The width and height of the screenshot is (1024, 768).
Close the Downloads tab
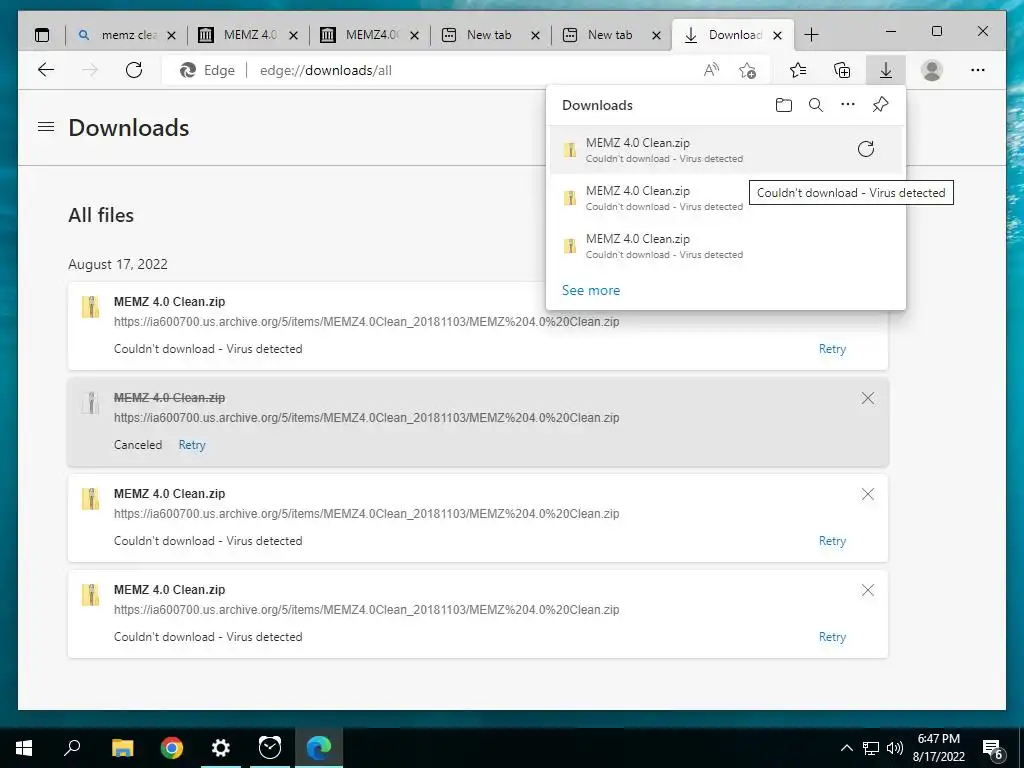777,35
